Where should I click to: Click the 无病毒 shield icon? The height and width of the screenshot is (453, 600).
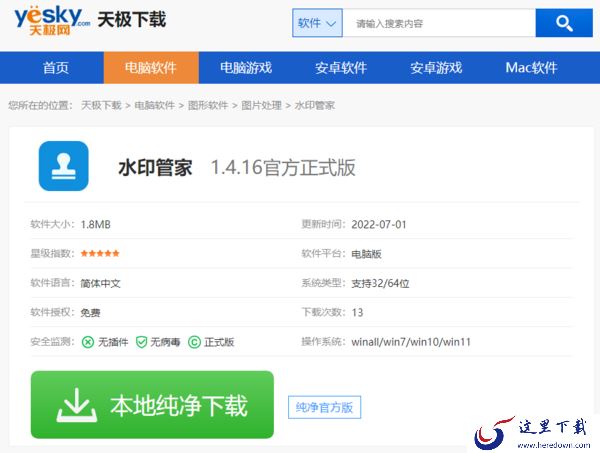pos(142,342)
